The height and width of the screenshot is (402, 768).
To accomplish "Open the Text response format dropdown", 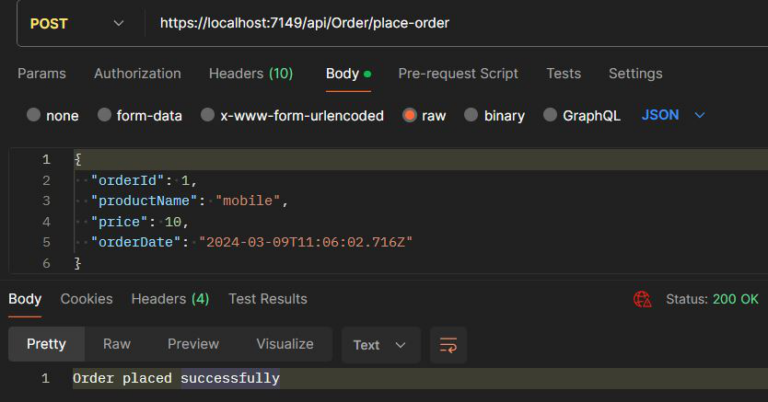I will point(380,345).
